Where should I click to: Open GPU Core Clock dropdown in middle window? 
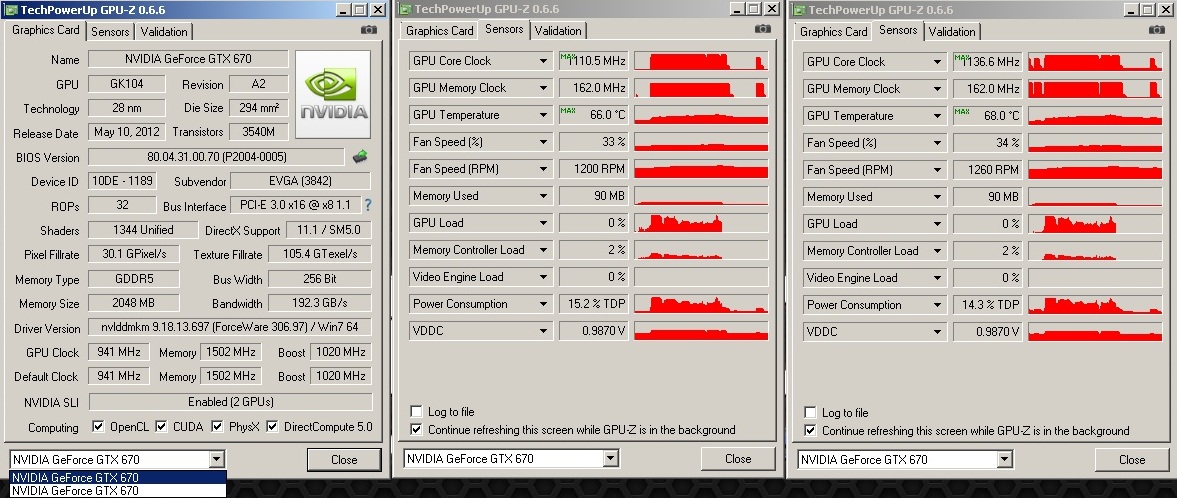click(x=543, y=61)
